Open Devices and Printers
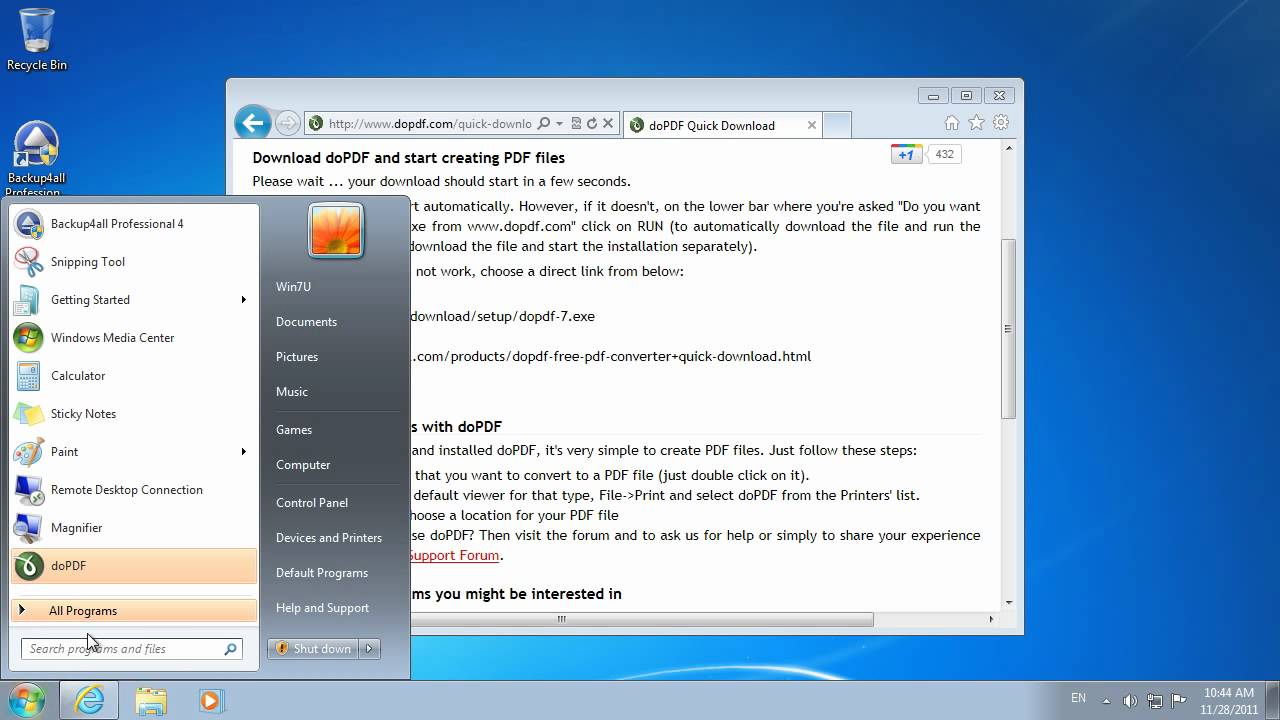 click(329, 538)
